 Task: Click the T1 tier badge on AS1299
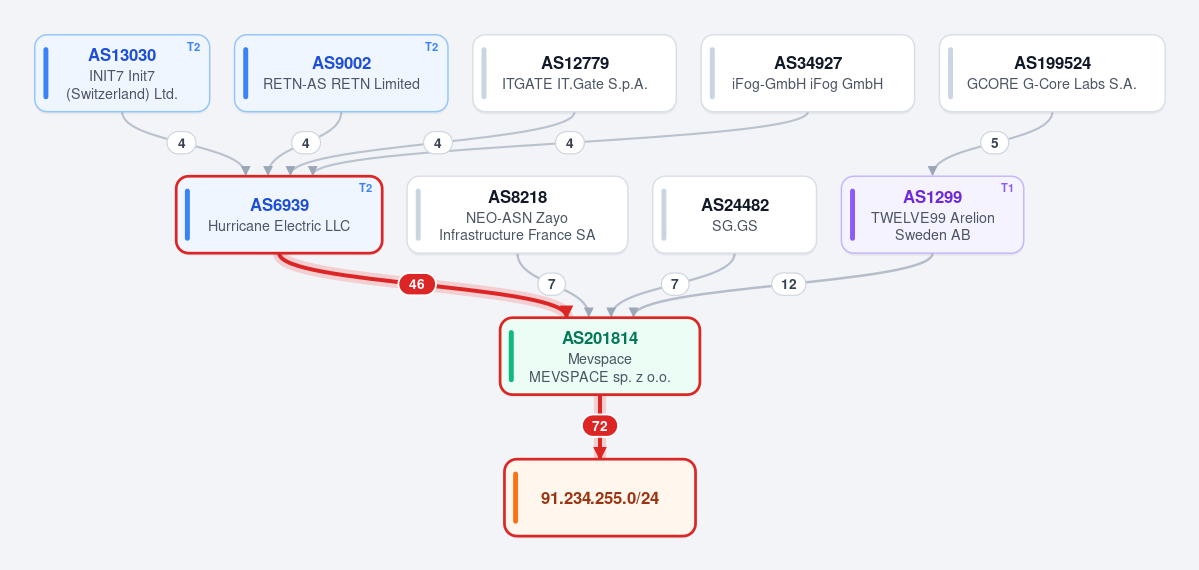coord(1007,188)
